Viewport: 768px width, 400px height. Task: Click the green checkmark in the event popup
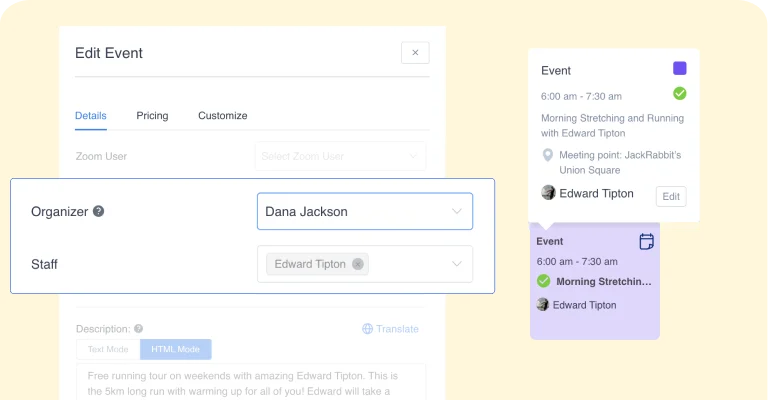679,94
